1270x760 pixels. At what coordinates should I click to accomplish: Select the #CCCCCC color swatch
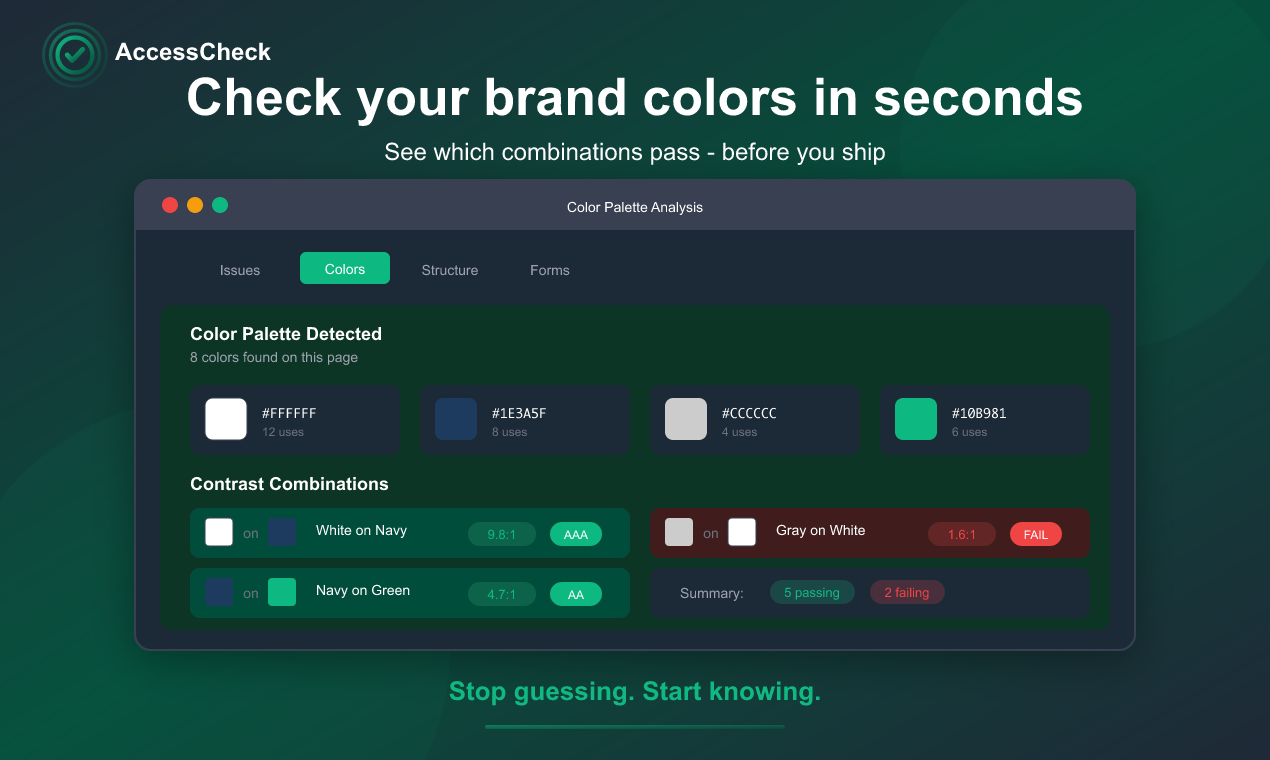click(686, 419)
